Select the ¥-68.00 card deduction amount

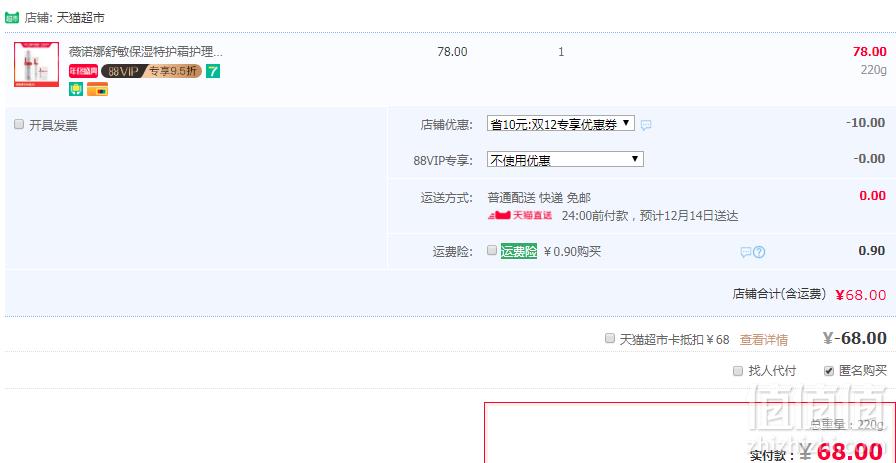tap(854, 338)
